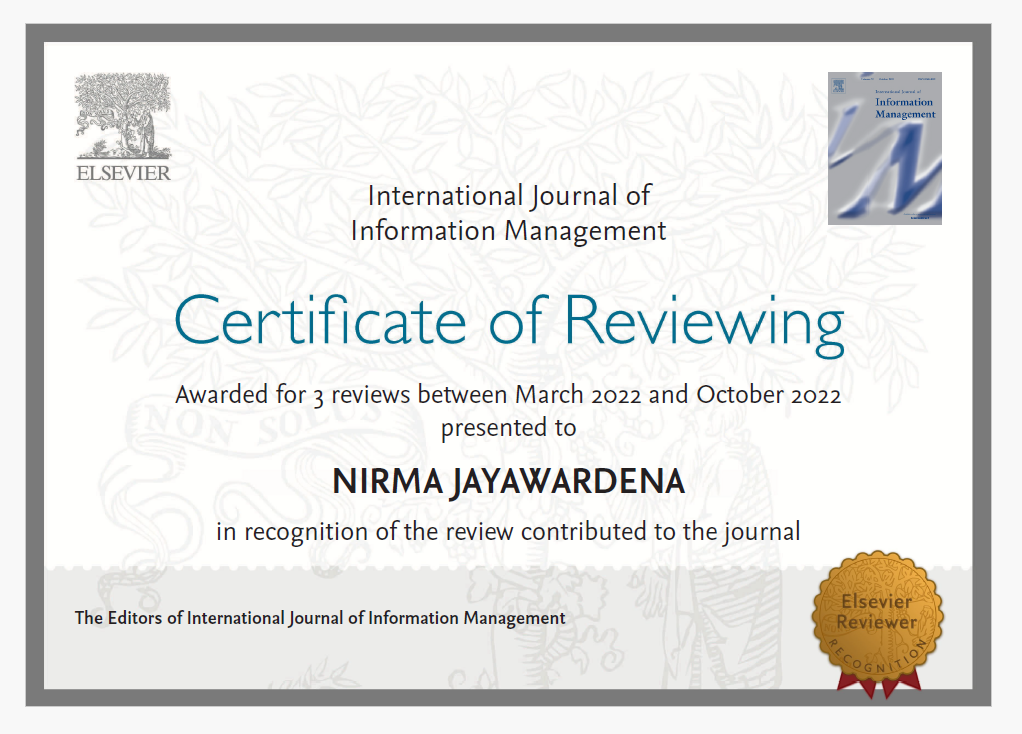Click the 'Information Management' title line
The image size is (1022, 734).
508,231
